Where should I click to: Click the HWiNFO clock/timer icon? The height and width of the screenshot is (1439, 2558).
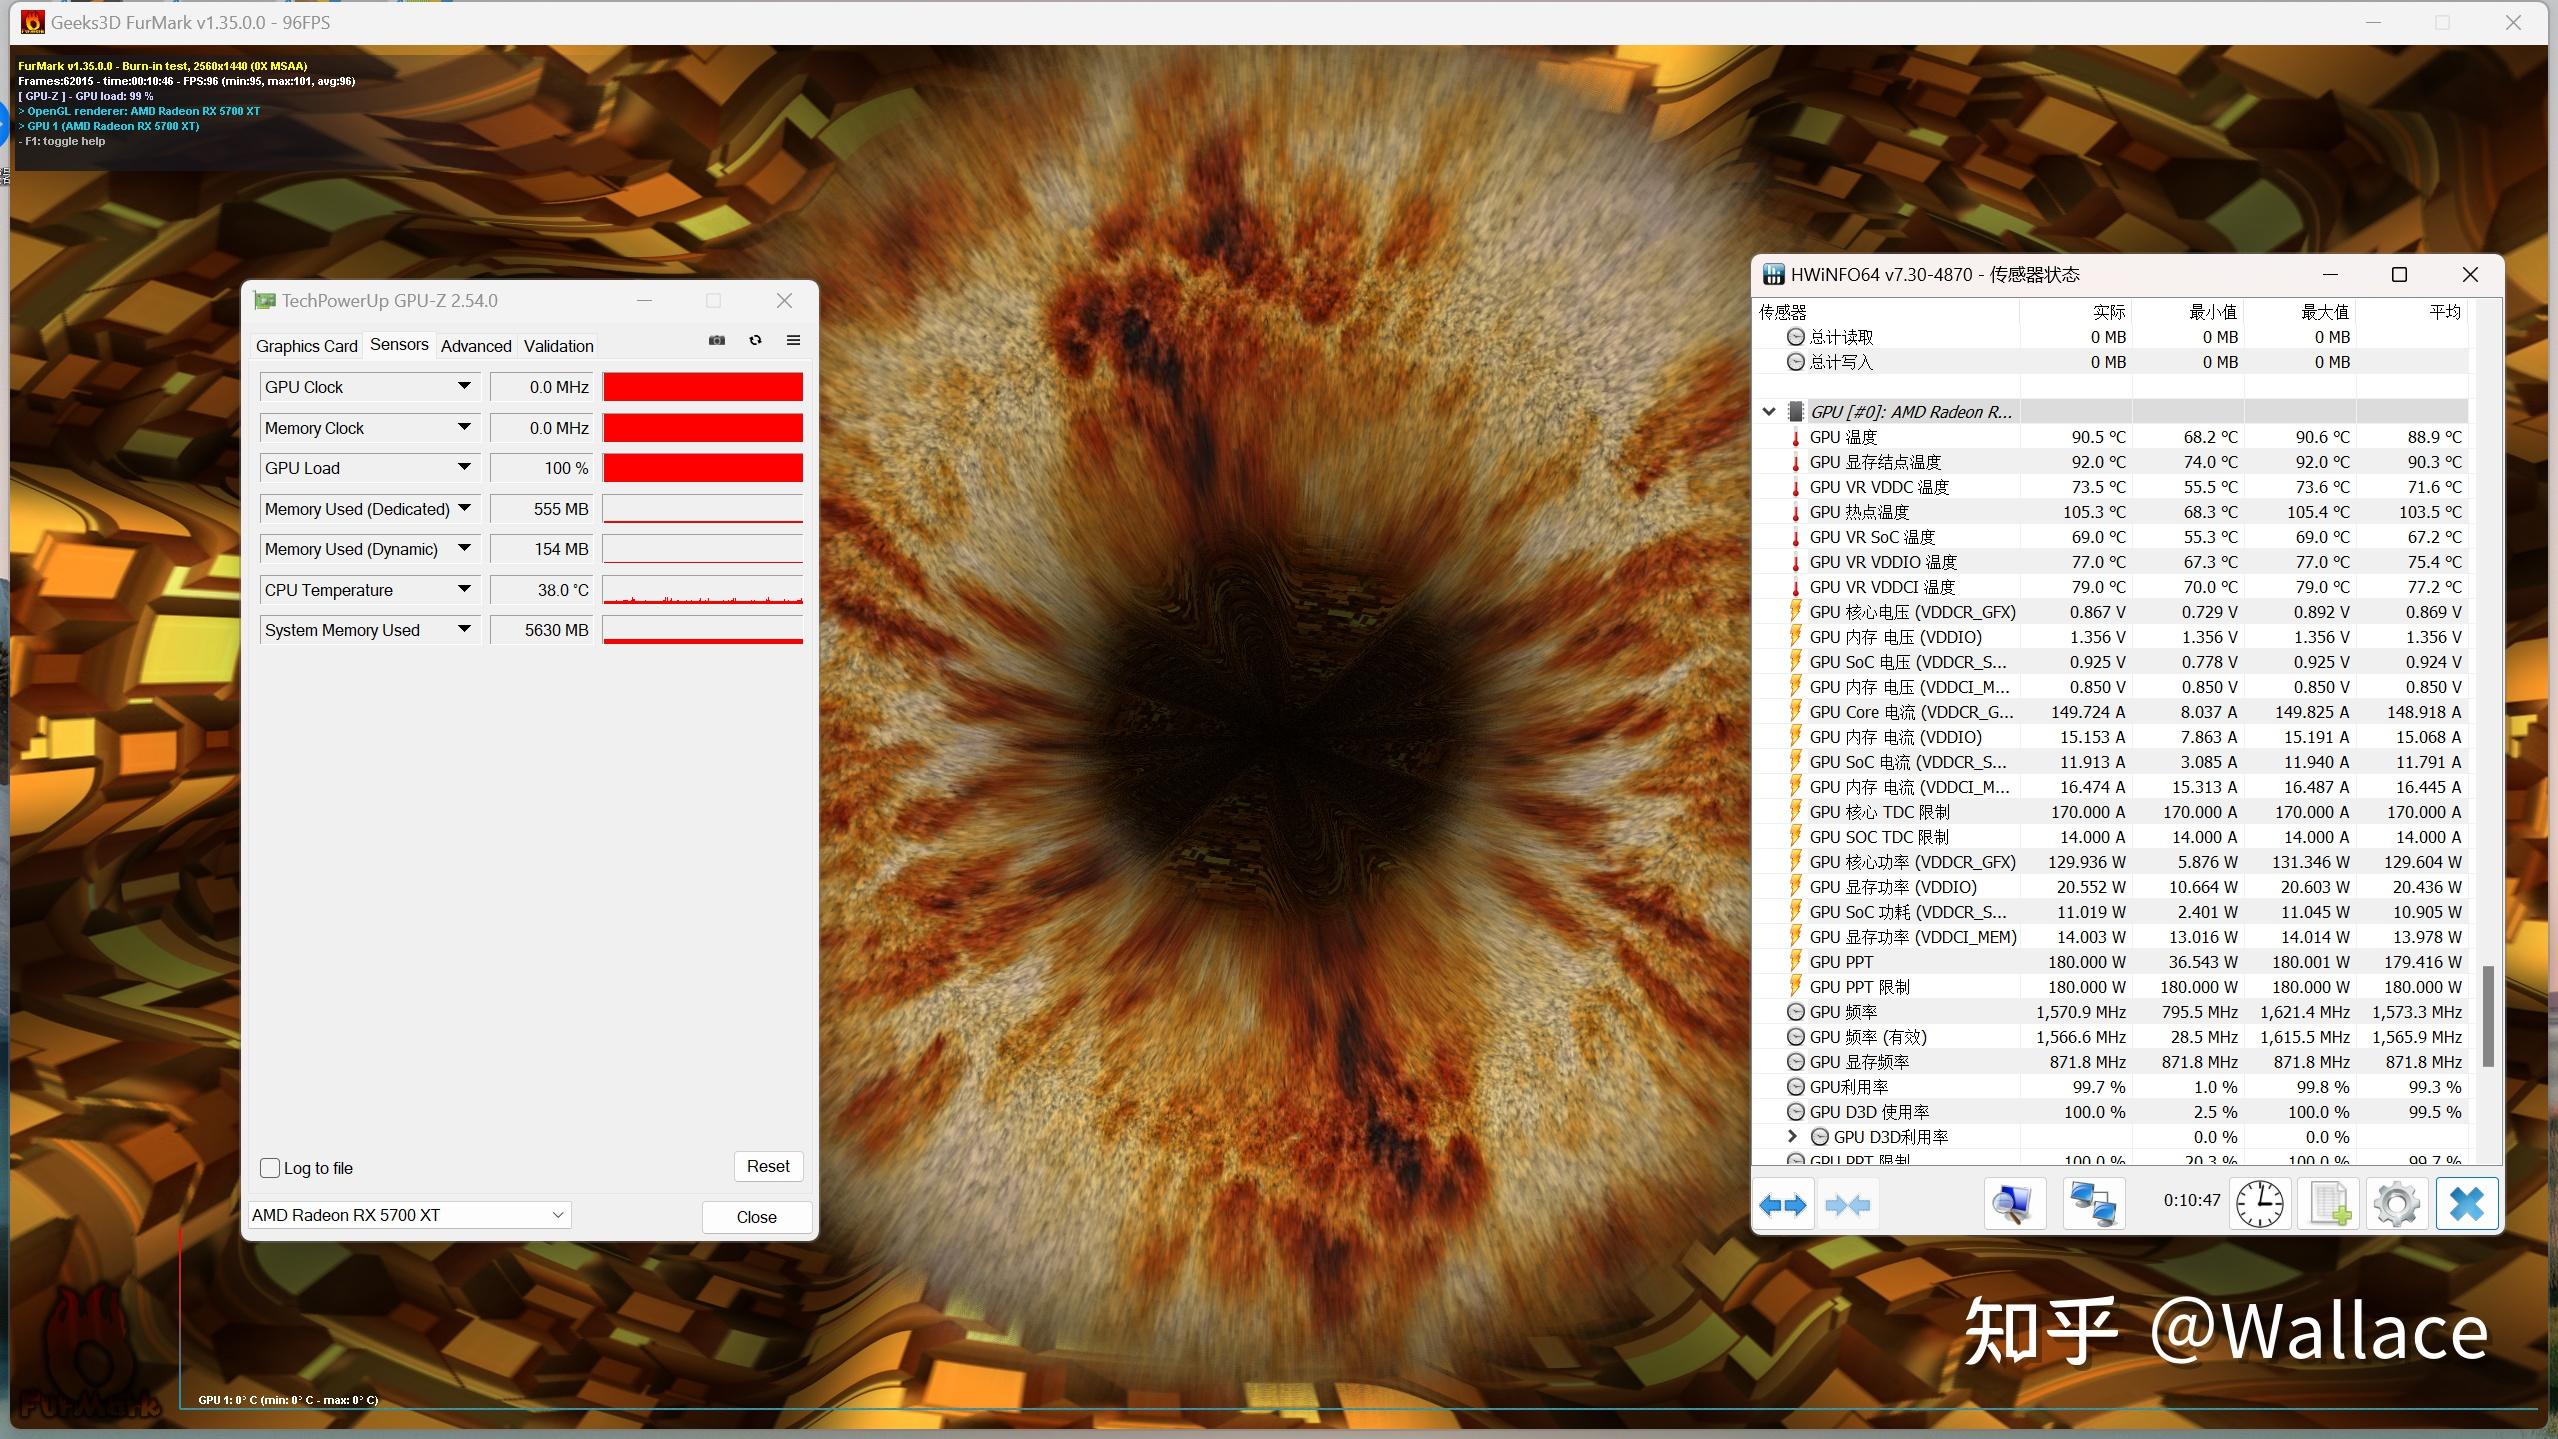2263,1204
